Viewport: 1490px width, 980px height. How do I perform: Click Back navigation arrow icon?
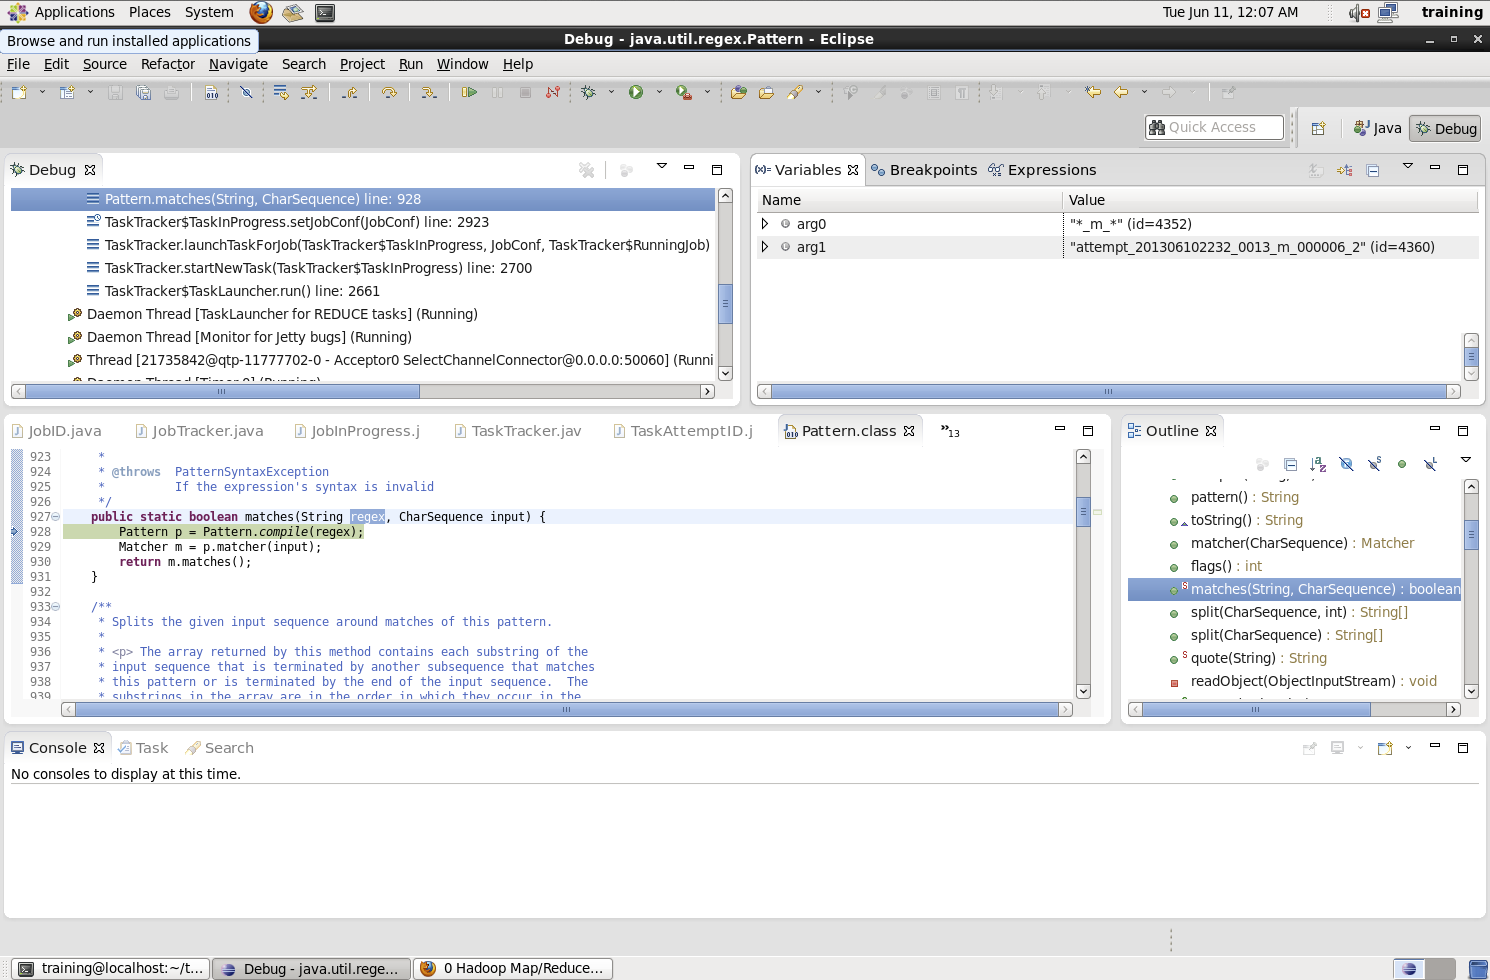[1121, 92]
